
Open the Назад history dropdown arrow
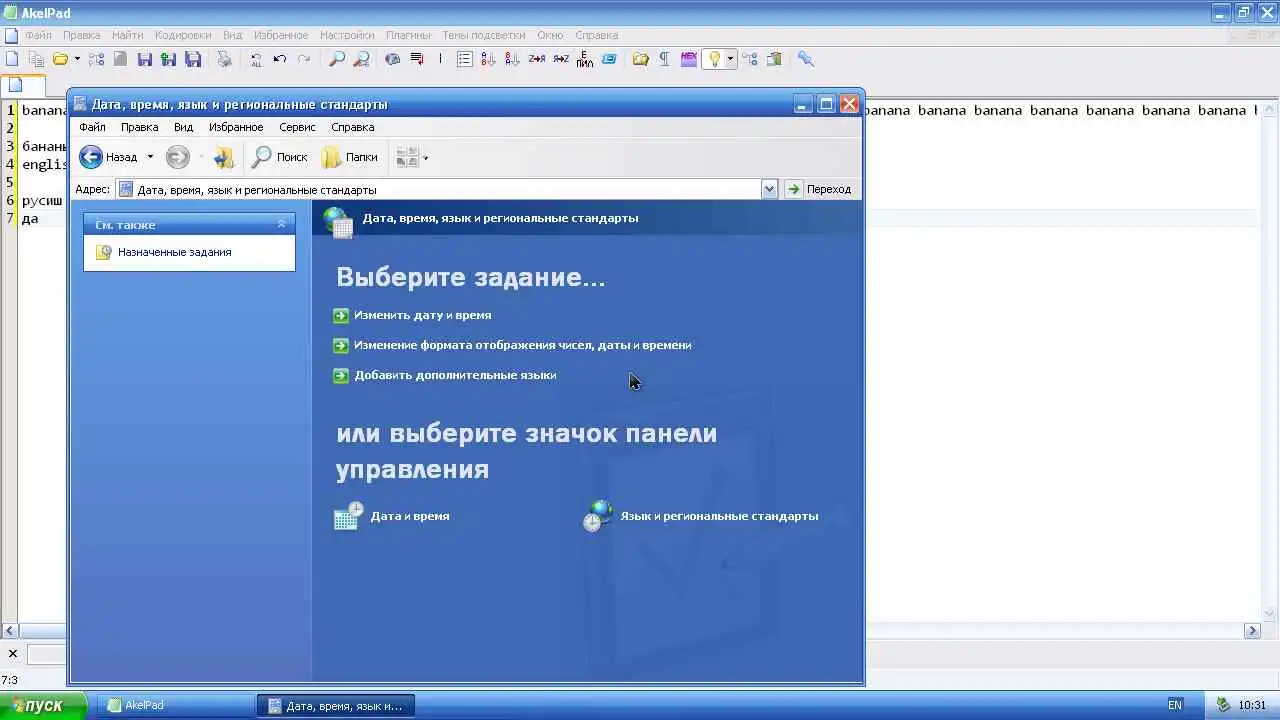[150, 157]
